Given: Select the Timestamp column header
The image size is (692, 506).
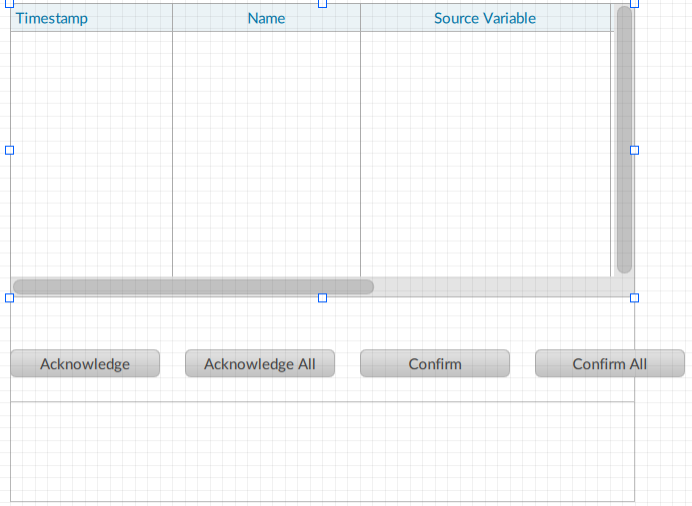Looking at the screenshot, I should [x=91, y=18].
